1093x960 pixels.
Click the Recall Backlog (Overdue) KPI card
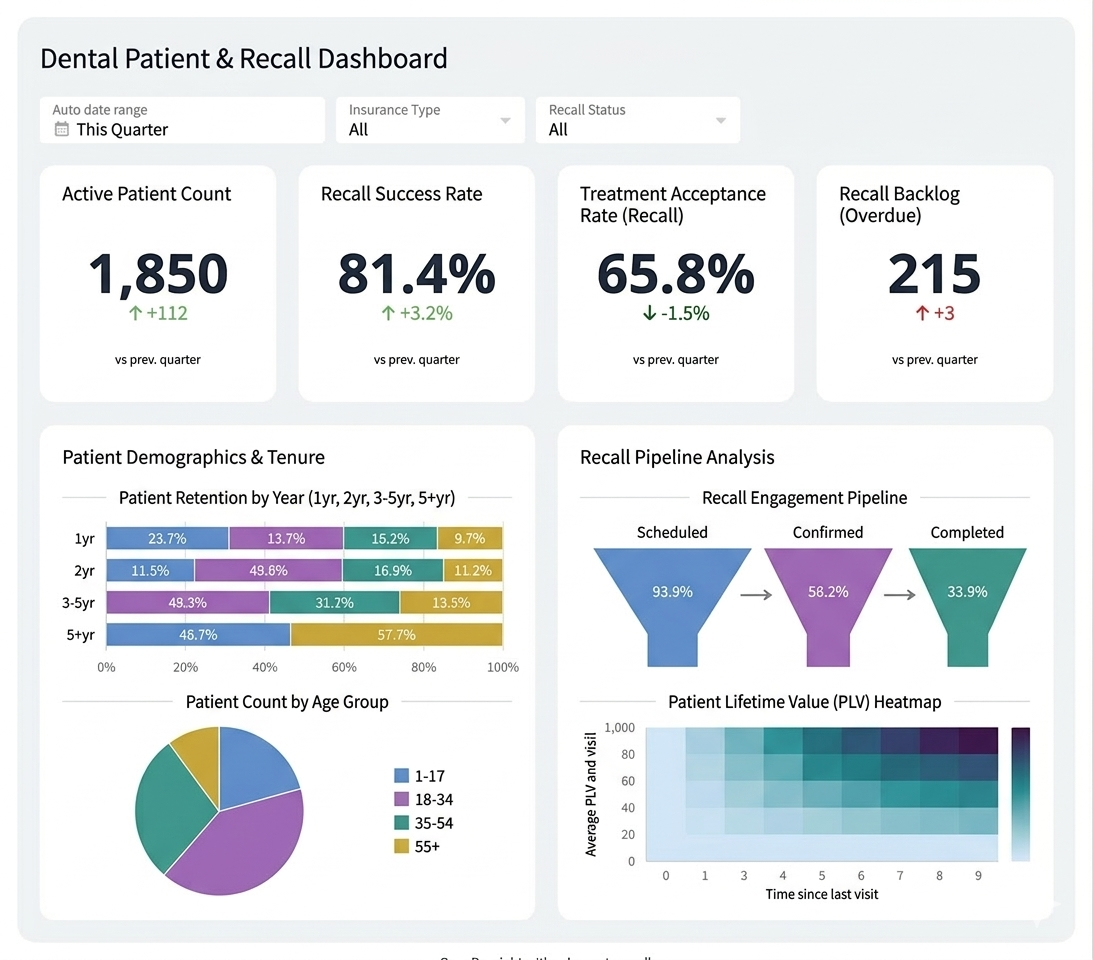(x=934, y=283)
